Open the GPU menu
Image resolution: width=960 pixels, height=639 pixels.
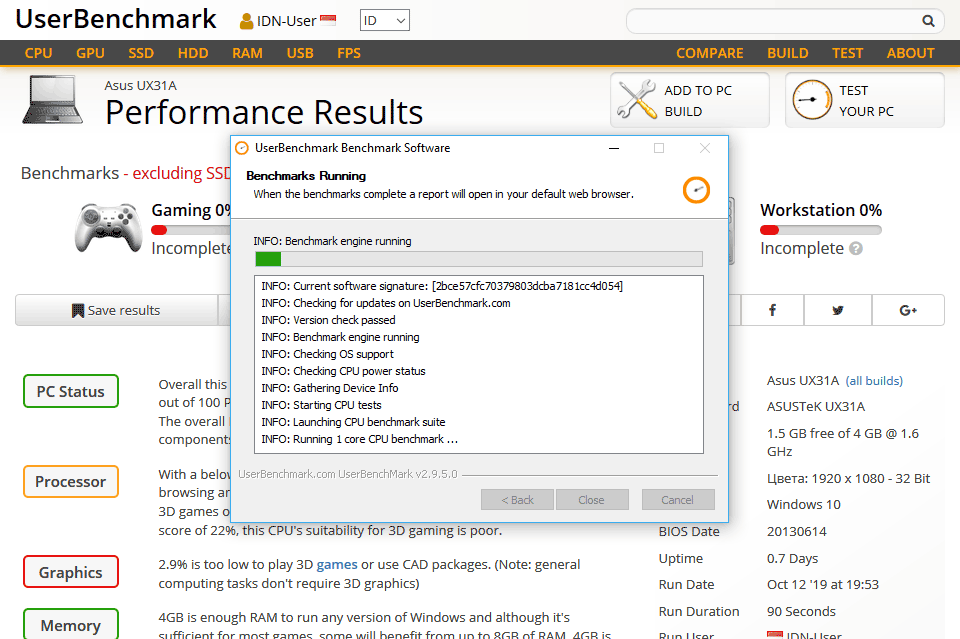click(x=90, y=53)
